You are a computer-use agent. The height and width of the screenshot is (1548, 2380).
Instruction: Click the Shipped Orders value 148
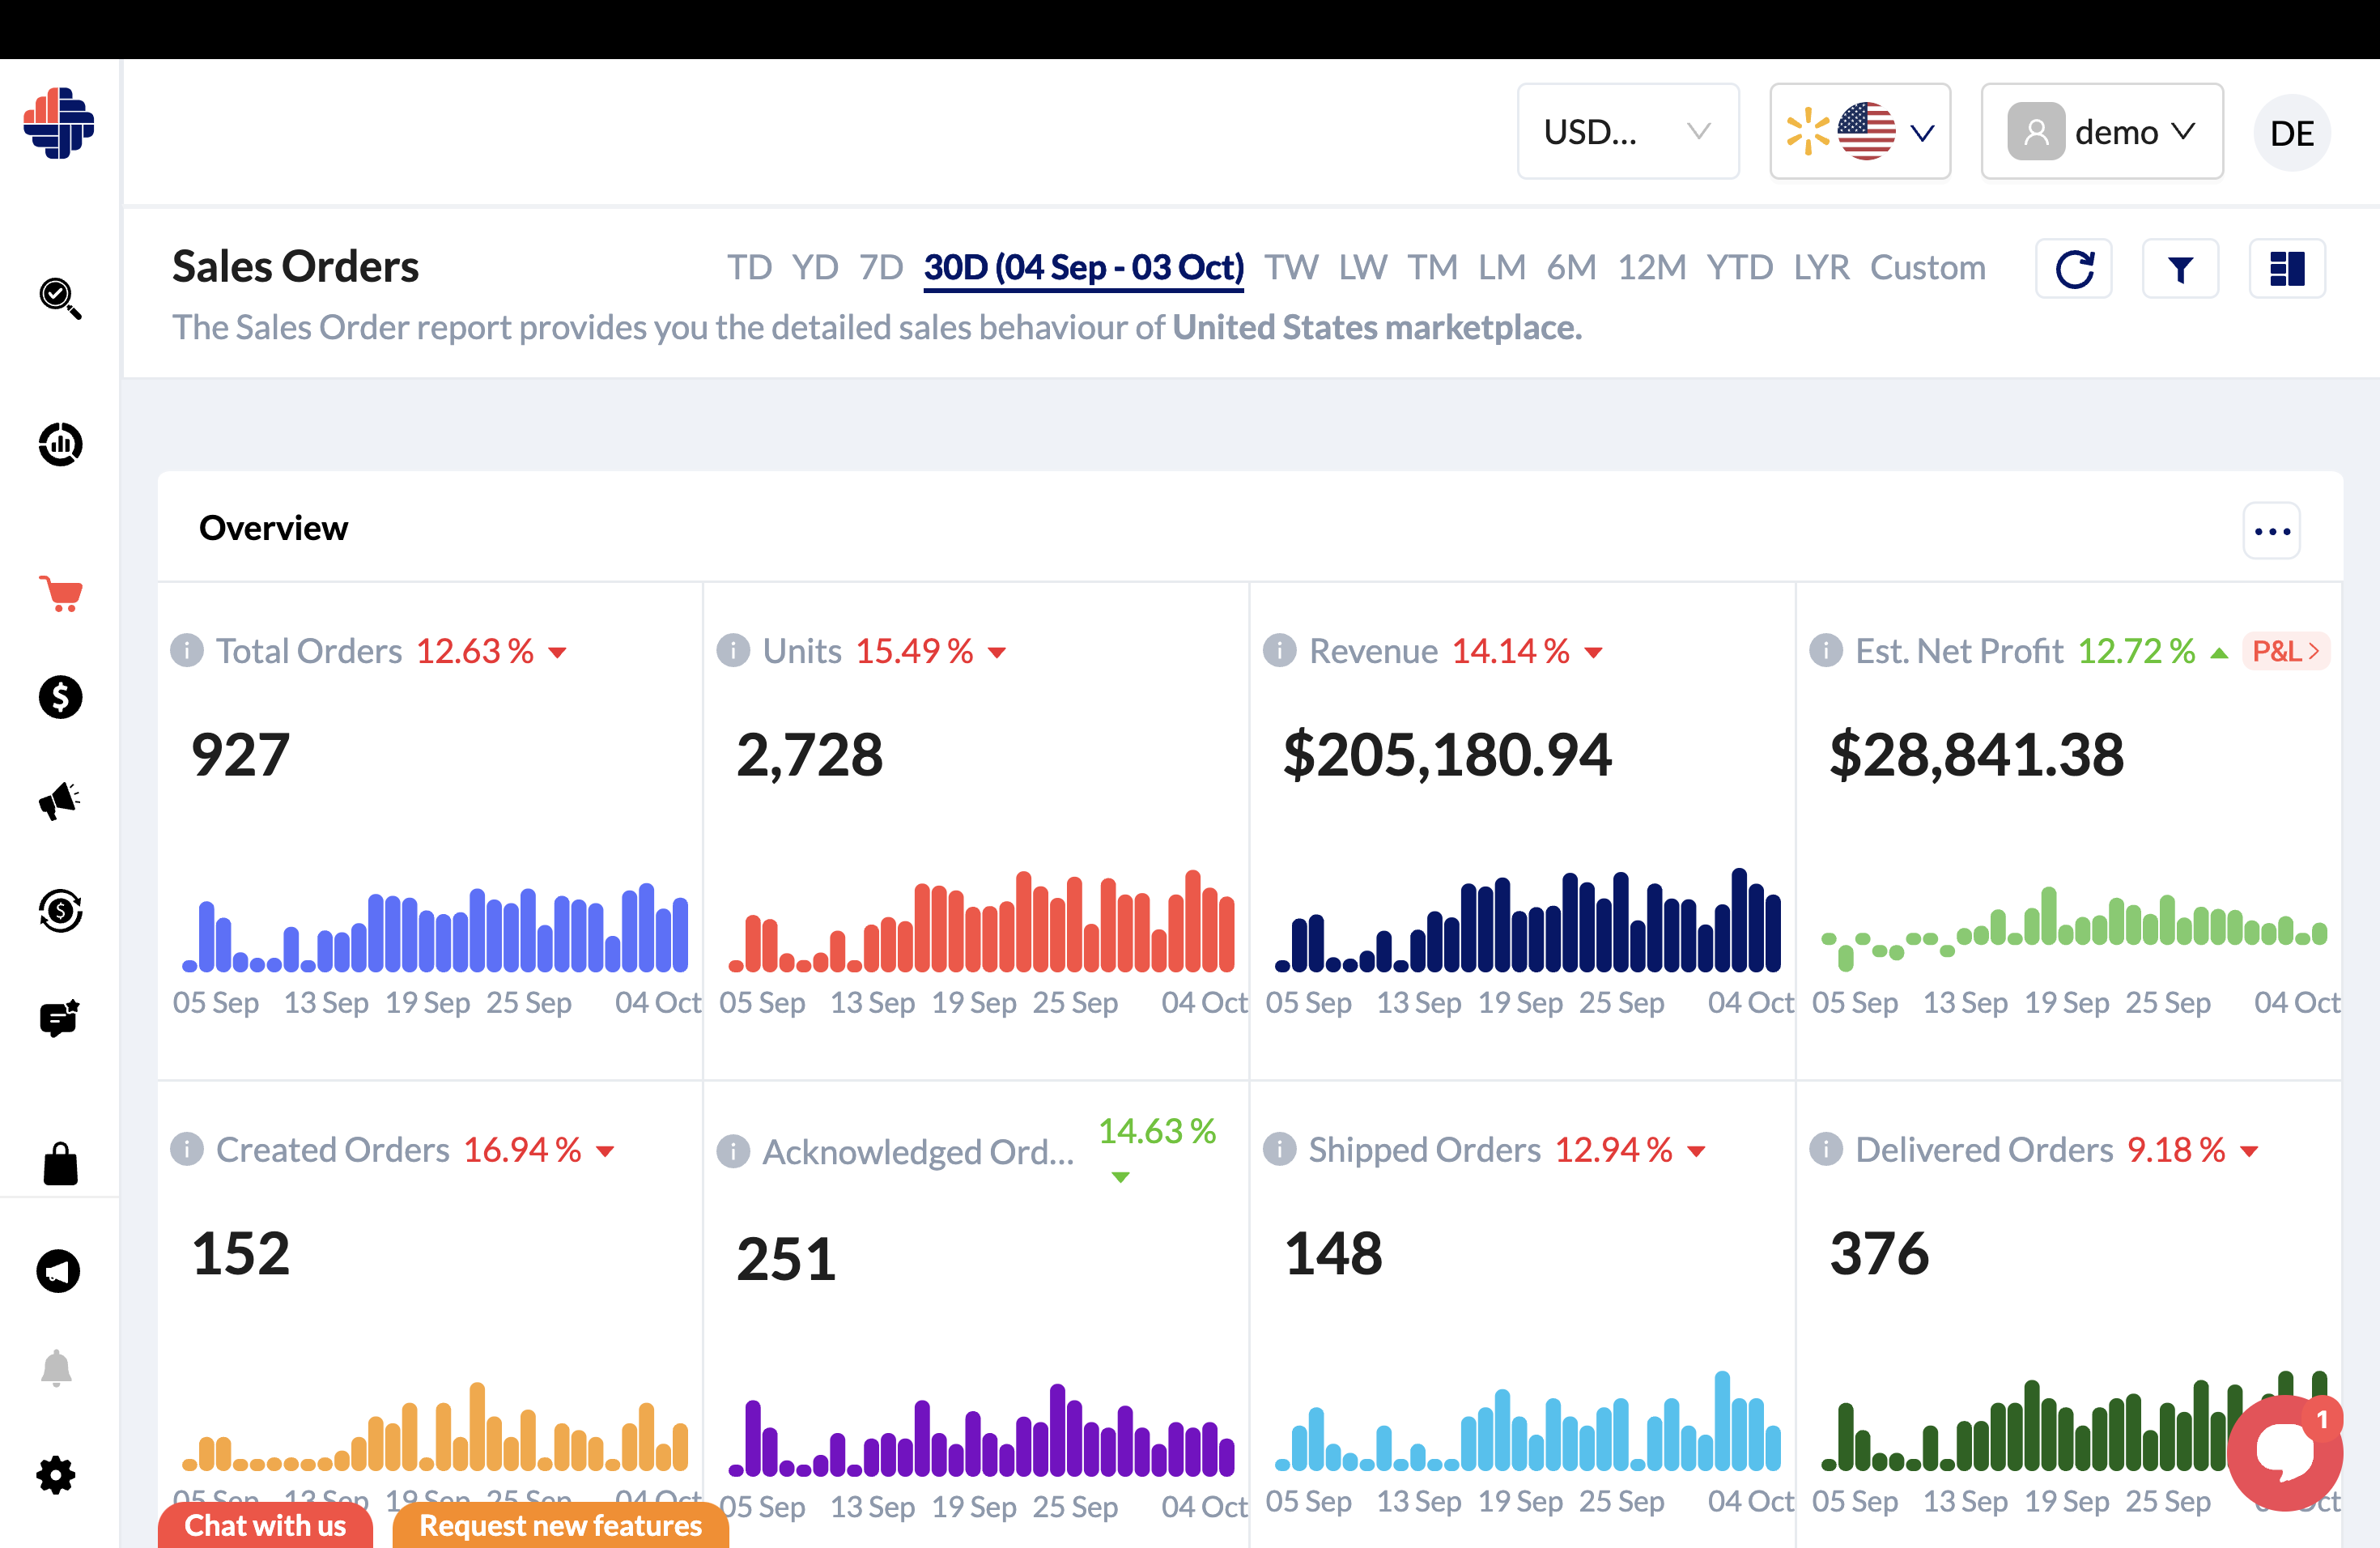click(x=1333, y=1254)
